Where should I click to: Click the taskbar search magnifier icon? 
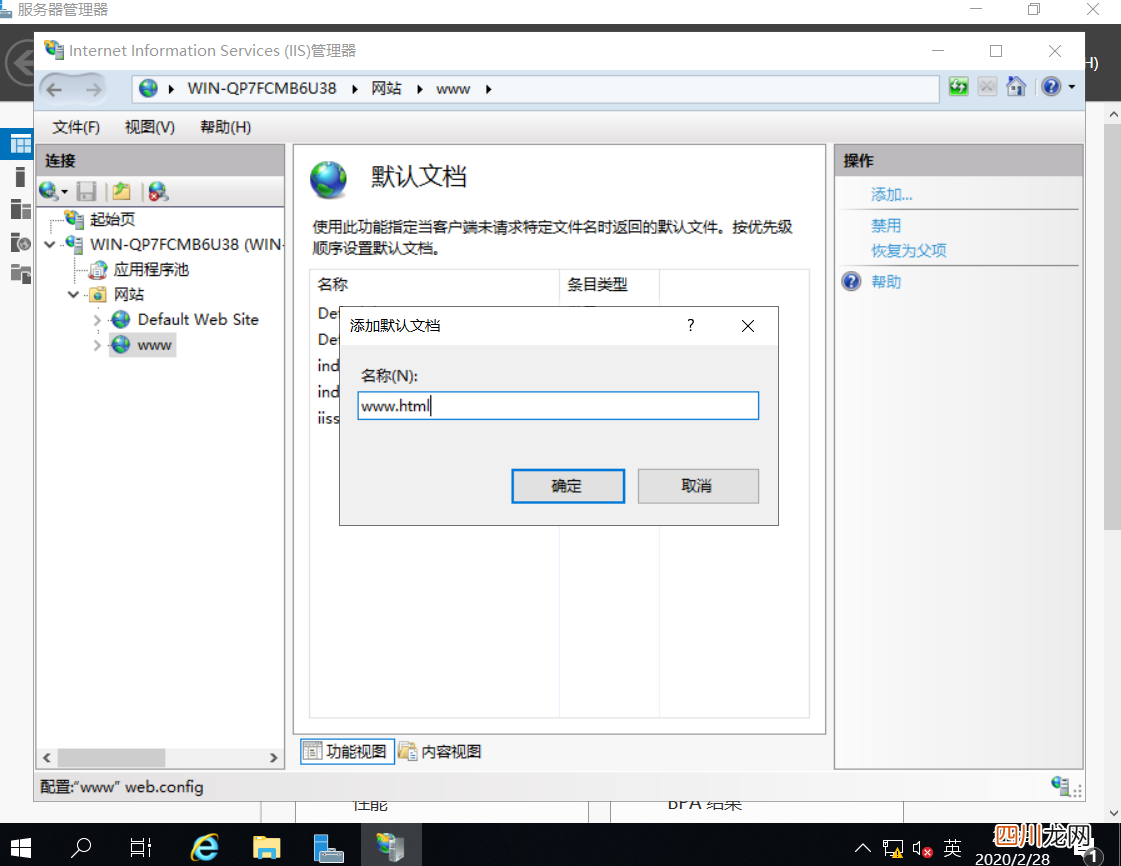81,848
